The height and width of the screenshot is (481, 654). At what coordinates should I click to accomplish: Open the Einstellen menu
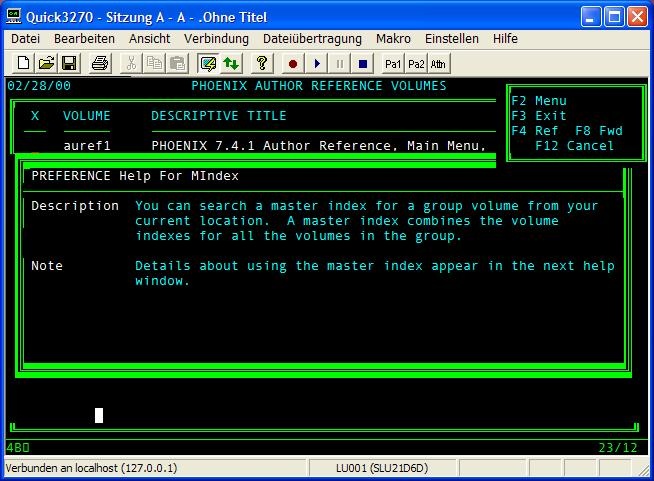(x=452, y=38)
